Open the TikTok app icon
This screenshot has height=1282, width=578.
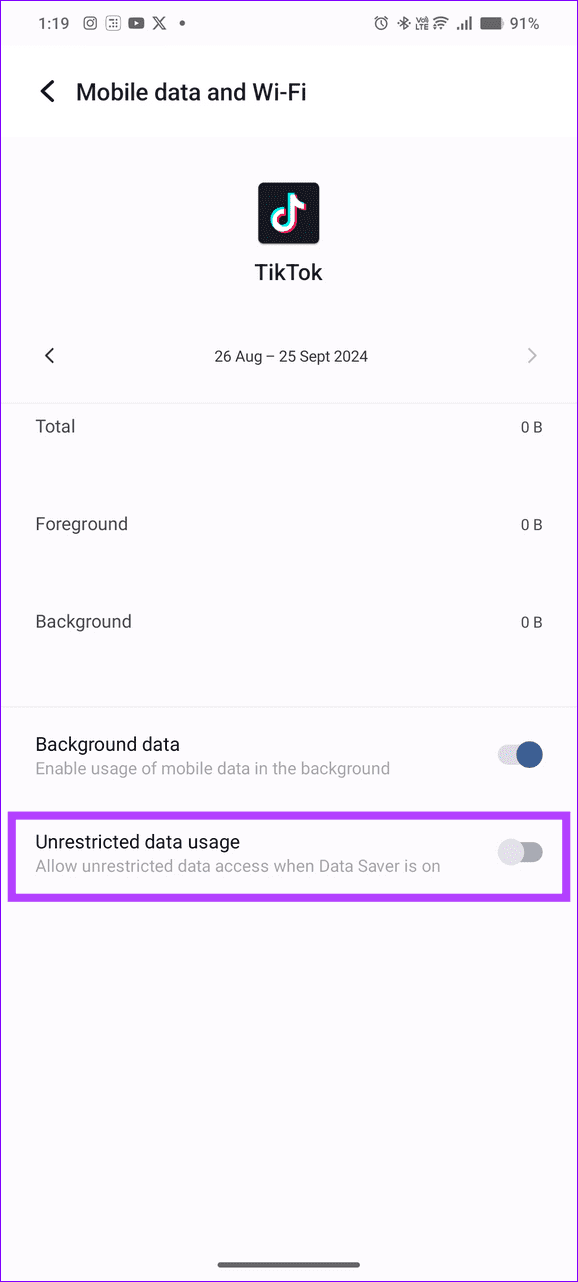pyautogui.click(x=289, y=212)
